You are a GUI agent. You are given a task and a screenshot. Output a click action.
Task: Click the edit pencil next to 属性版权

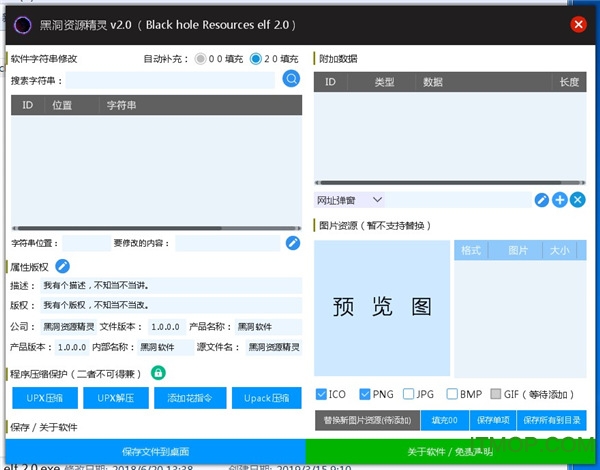click(62, 266)
